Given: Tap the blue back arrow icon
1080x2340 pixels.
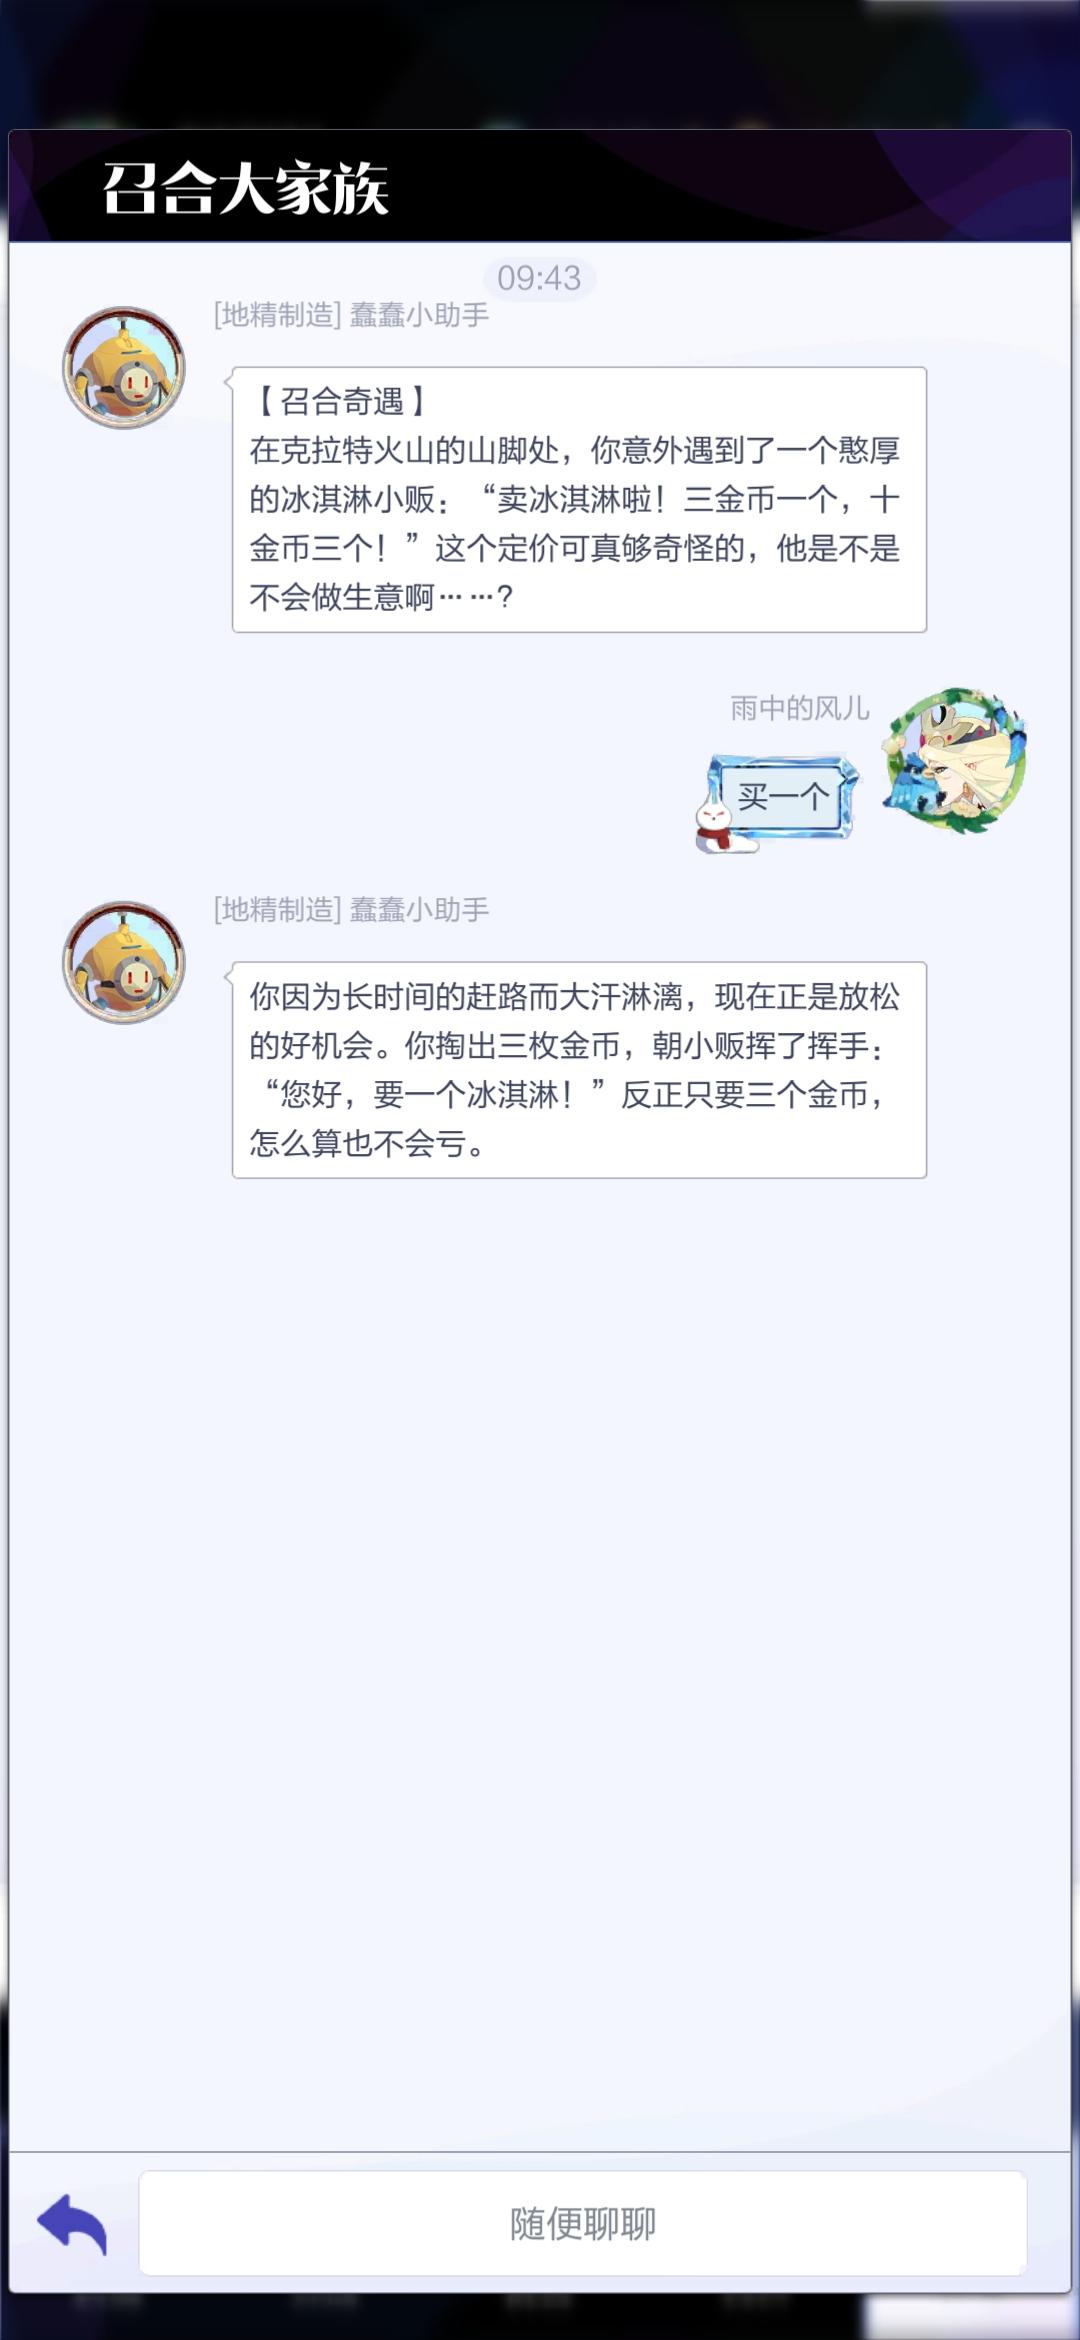Looking at the screenshot, I should 72,2224.
